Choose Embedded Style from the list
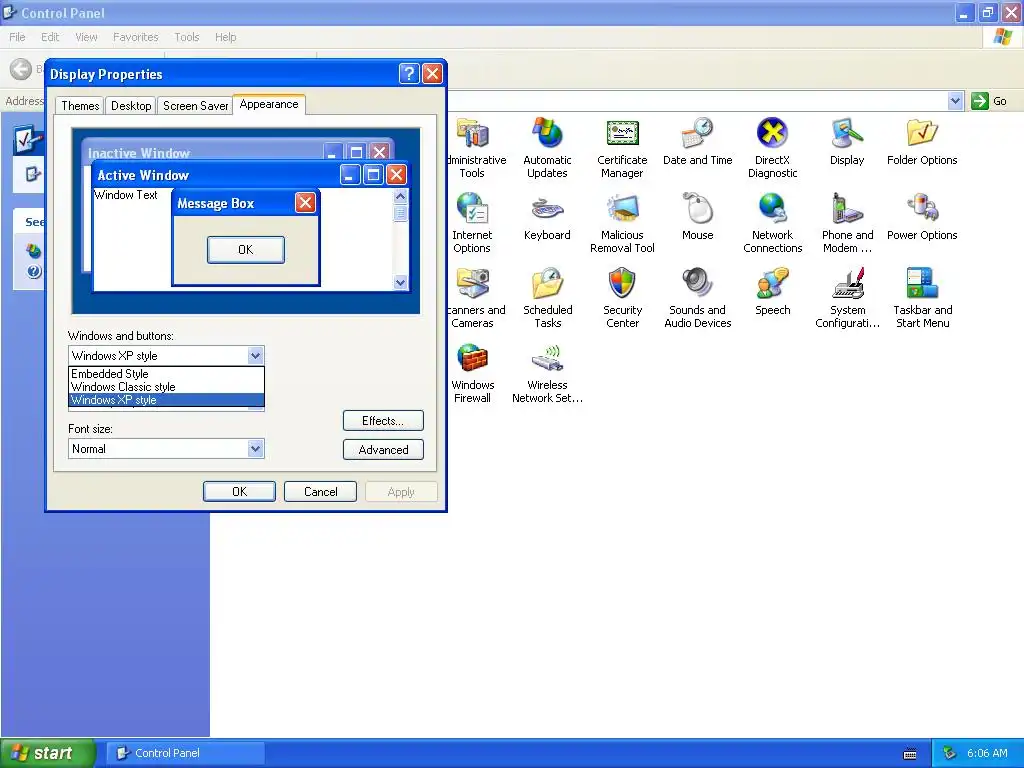Image resolution: width=1024 pixels, height=768 pixels. point(167,374)
